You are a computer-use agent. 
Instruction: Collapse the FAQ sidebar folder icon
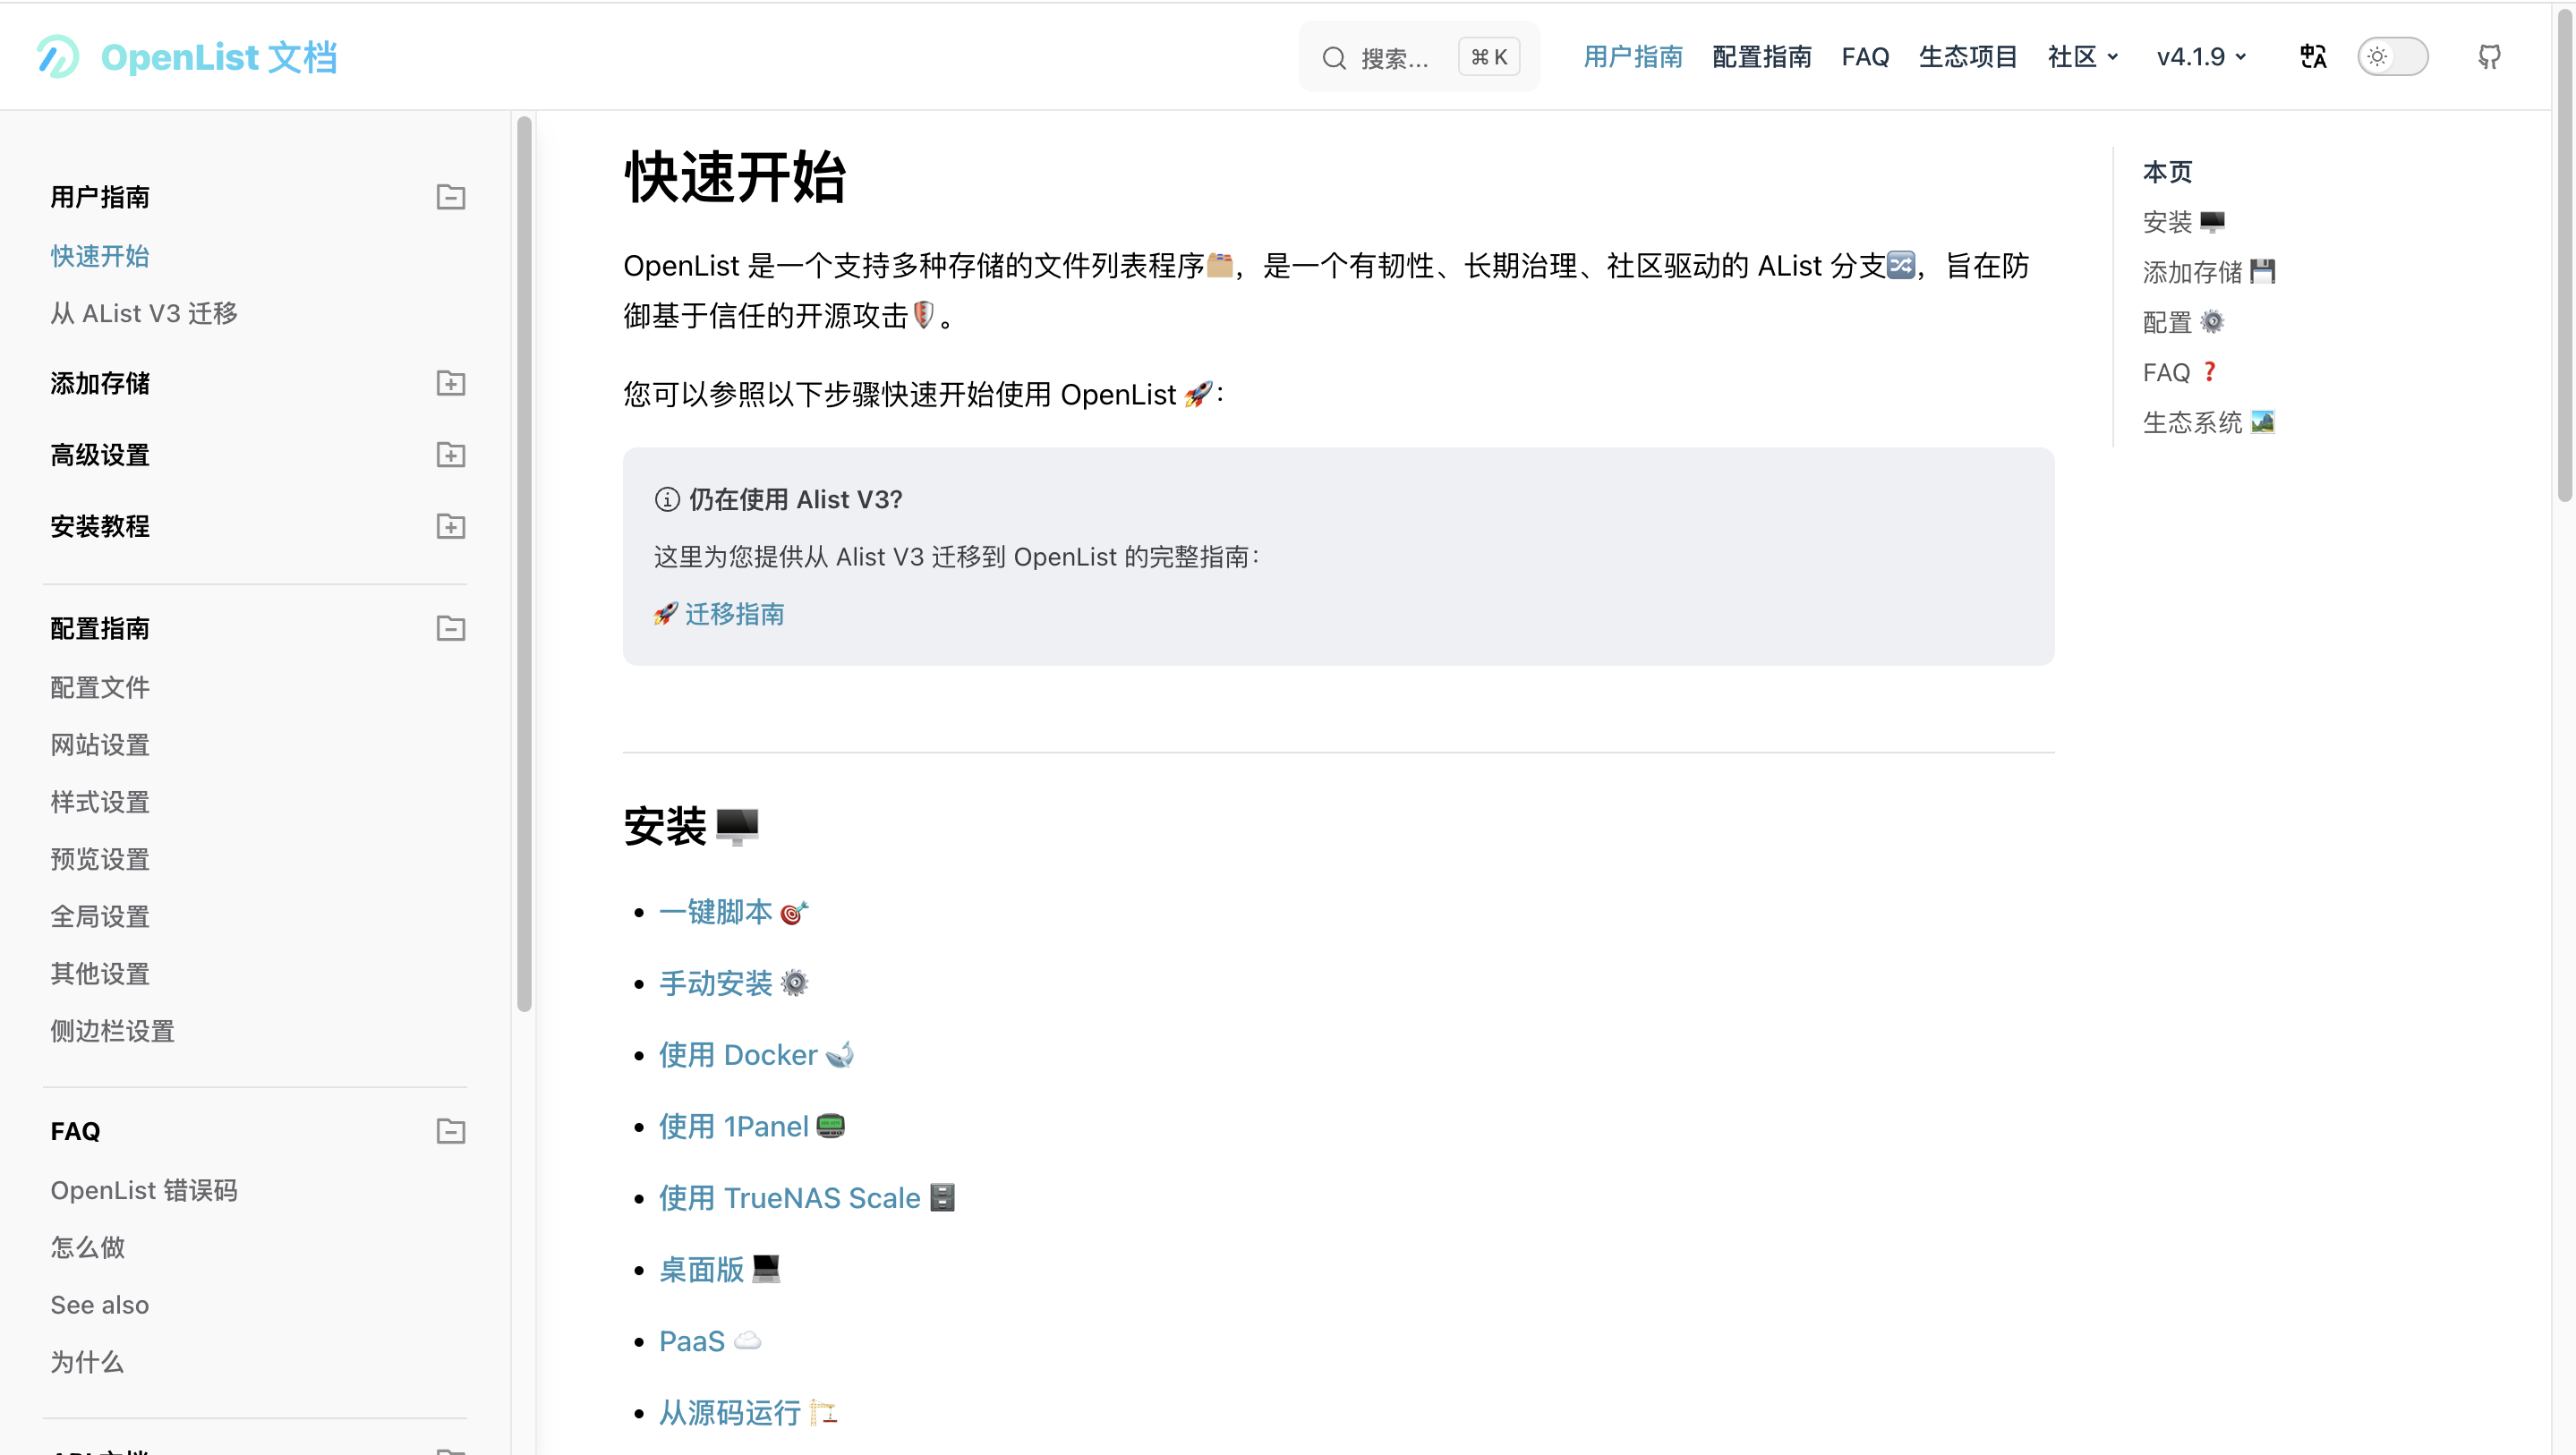451,1131
